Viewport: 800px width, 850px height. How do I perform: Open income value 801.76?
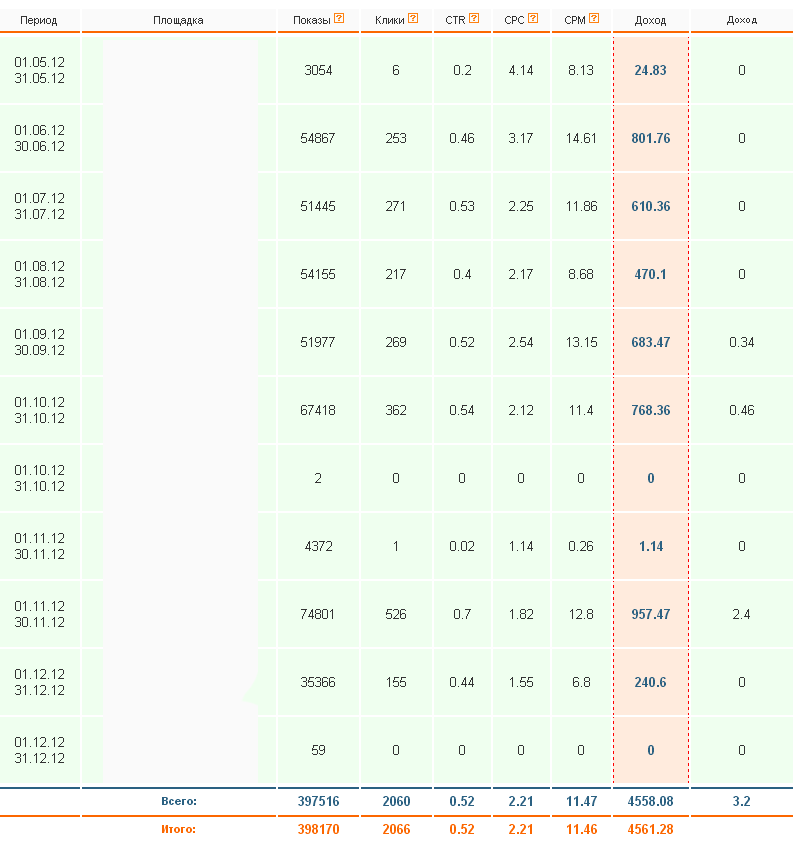click(x=650, y=138)
